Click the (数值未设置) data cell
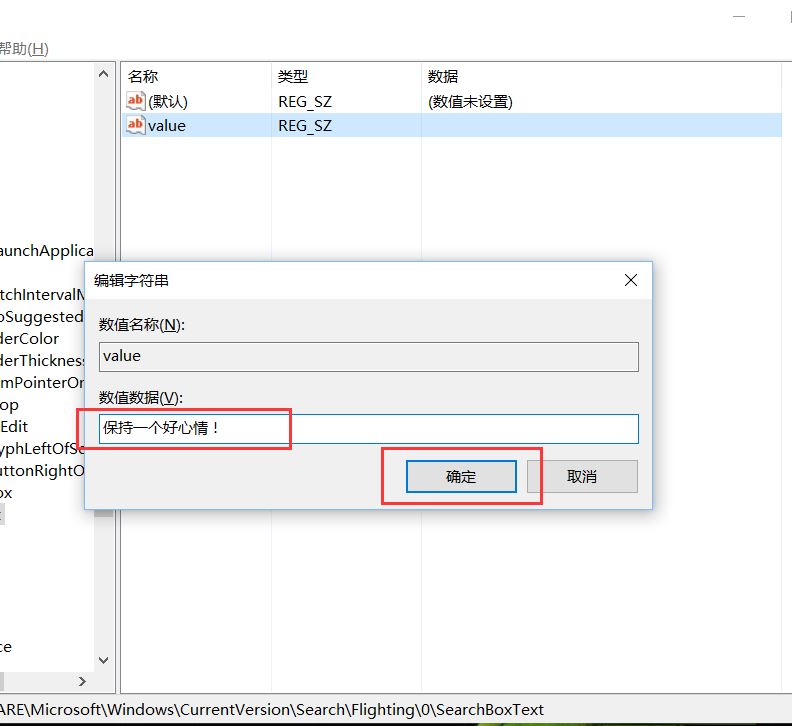Viewport: 792px width, 726px height. tap(470, 101)
